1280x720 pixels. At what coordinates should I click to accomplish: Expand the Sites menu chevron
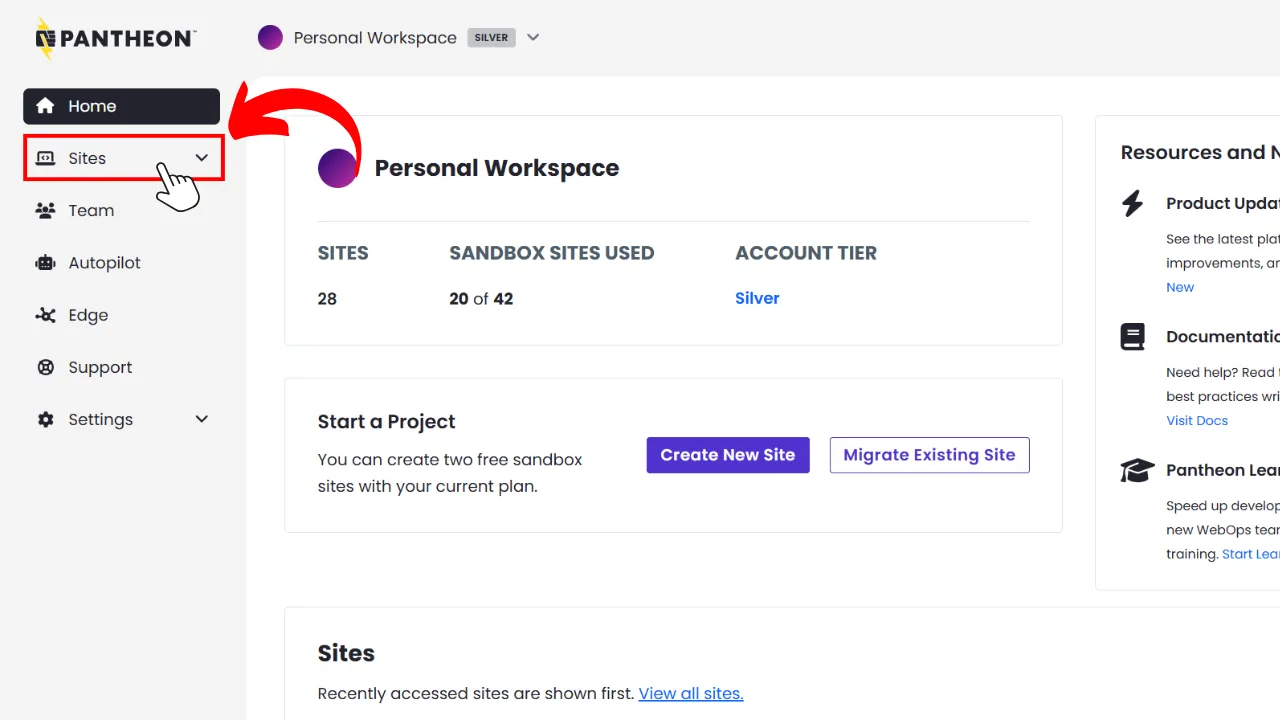coord(201,158)
